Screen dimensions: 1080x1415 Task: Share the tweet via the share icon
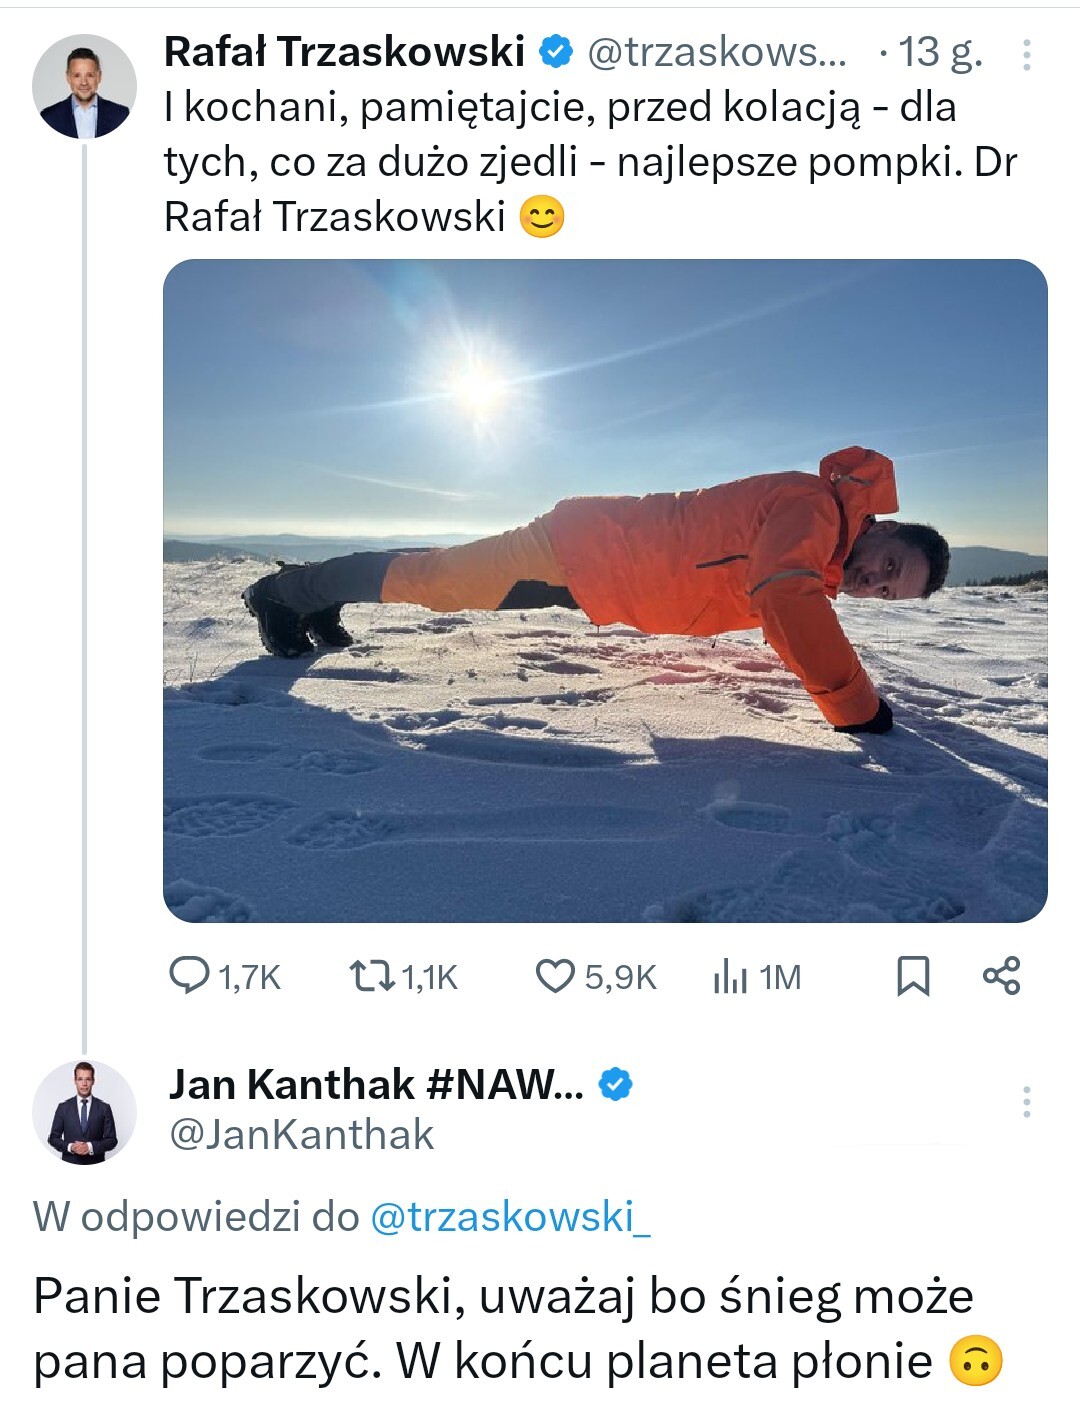(x=1001, y=975)
